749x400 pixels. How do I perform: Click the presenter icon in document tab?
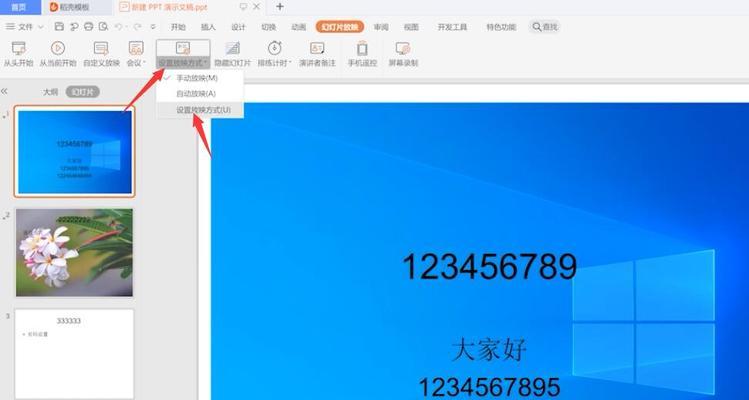coord(244,7)
